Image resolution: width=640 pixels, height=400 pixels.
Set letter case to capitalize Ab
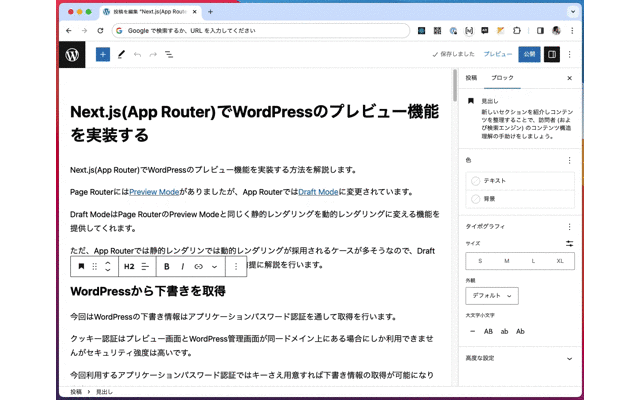click(520, 331)
